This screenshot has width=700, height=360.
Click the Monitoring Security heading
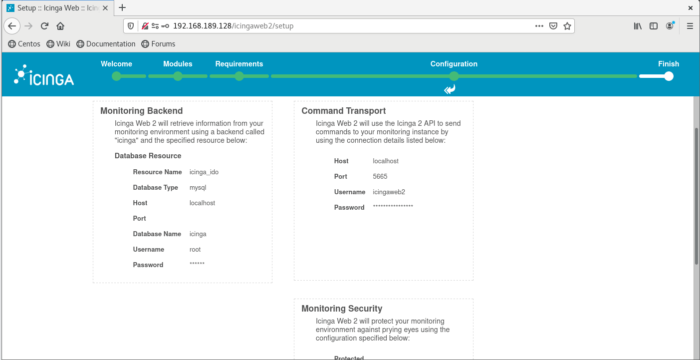click(342, 309)
